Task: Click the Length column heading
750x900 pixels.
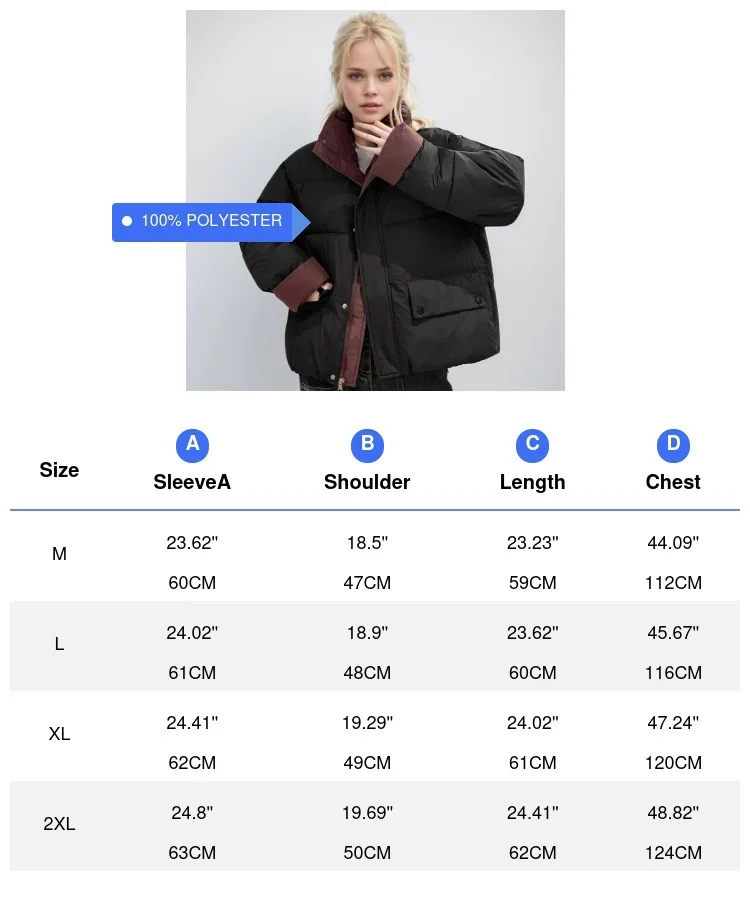Action: (x=532, y=482)
